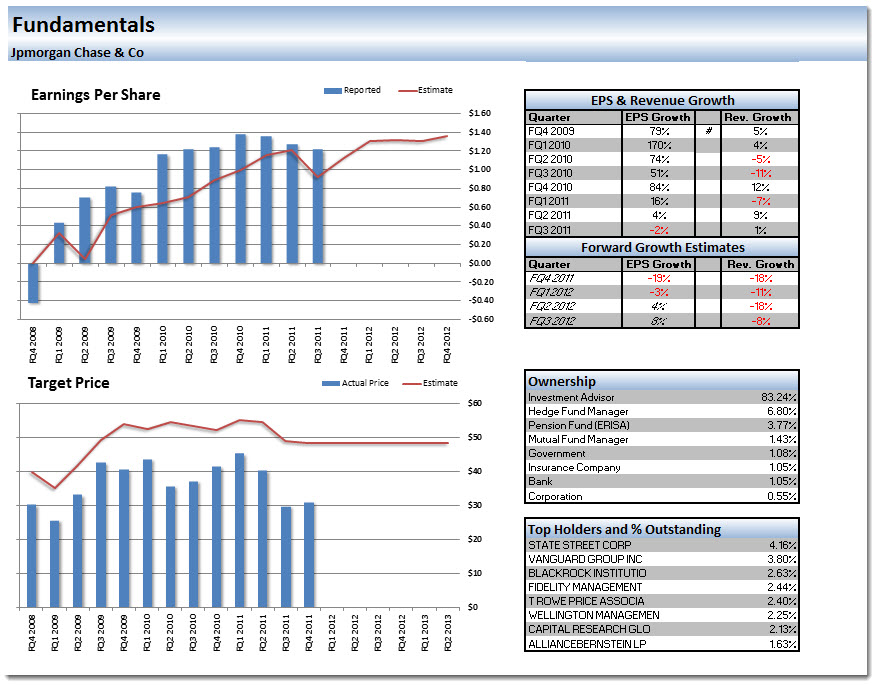Click the 83.24% ownership value

[779, 397]
